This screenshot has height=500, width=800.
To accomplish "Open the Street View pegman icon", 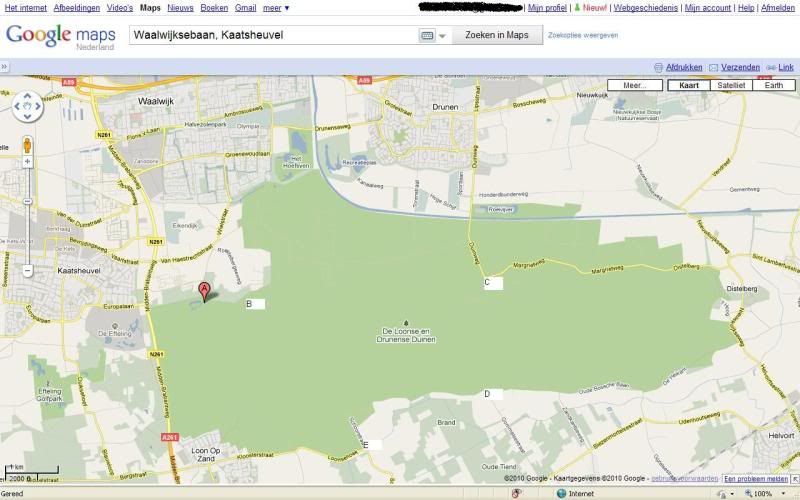I will (28, 145).
